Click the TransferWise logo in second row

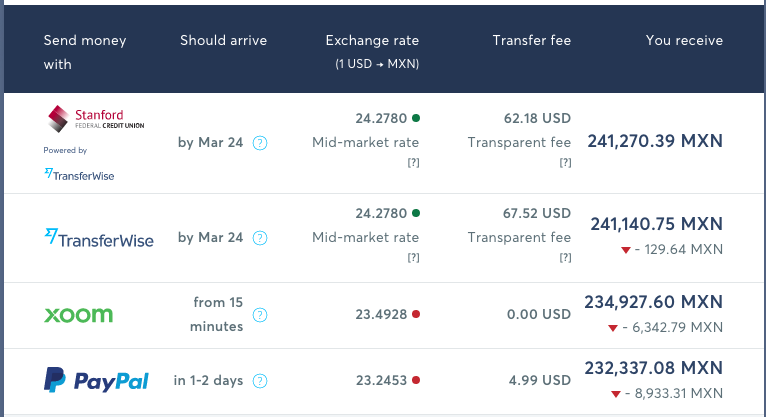[99, 238]
